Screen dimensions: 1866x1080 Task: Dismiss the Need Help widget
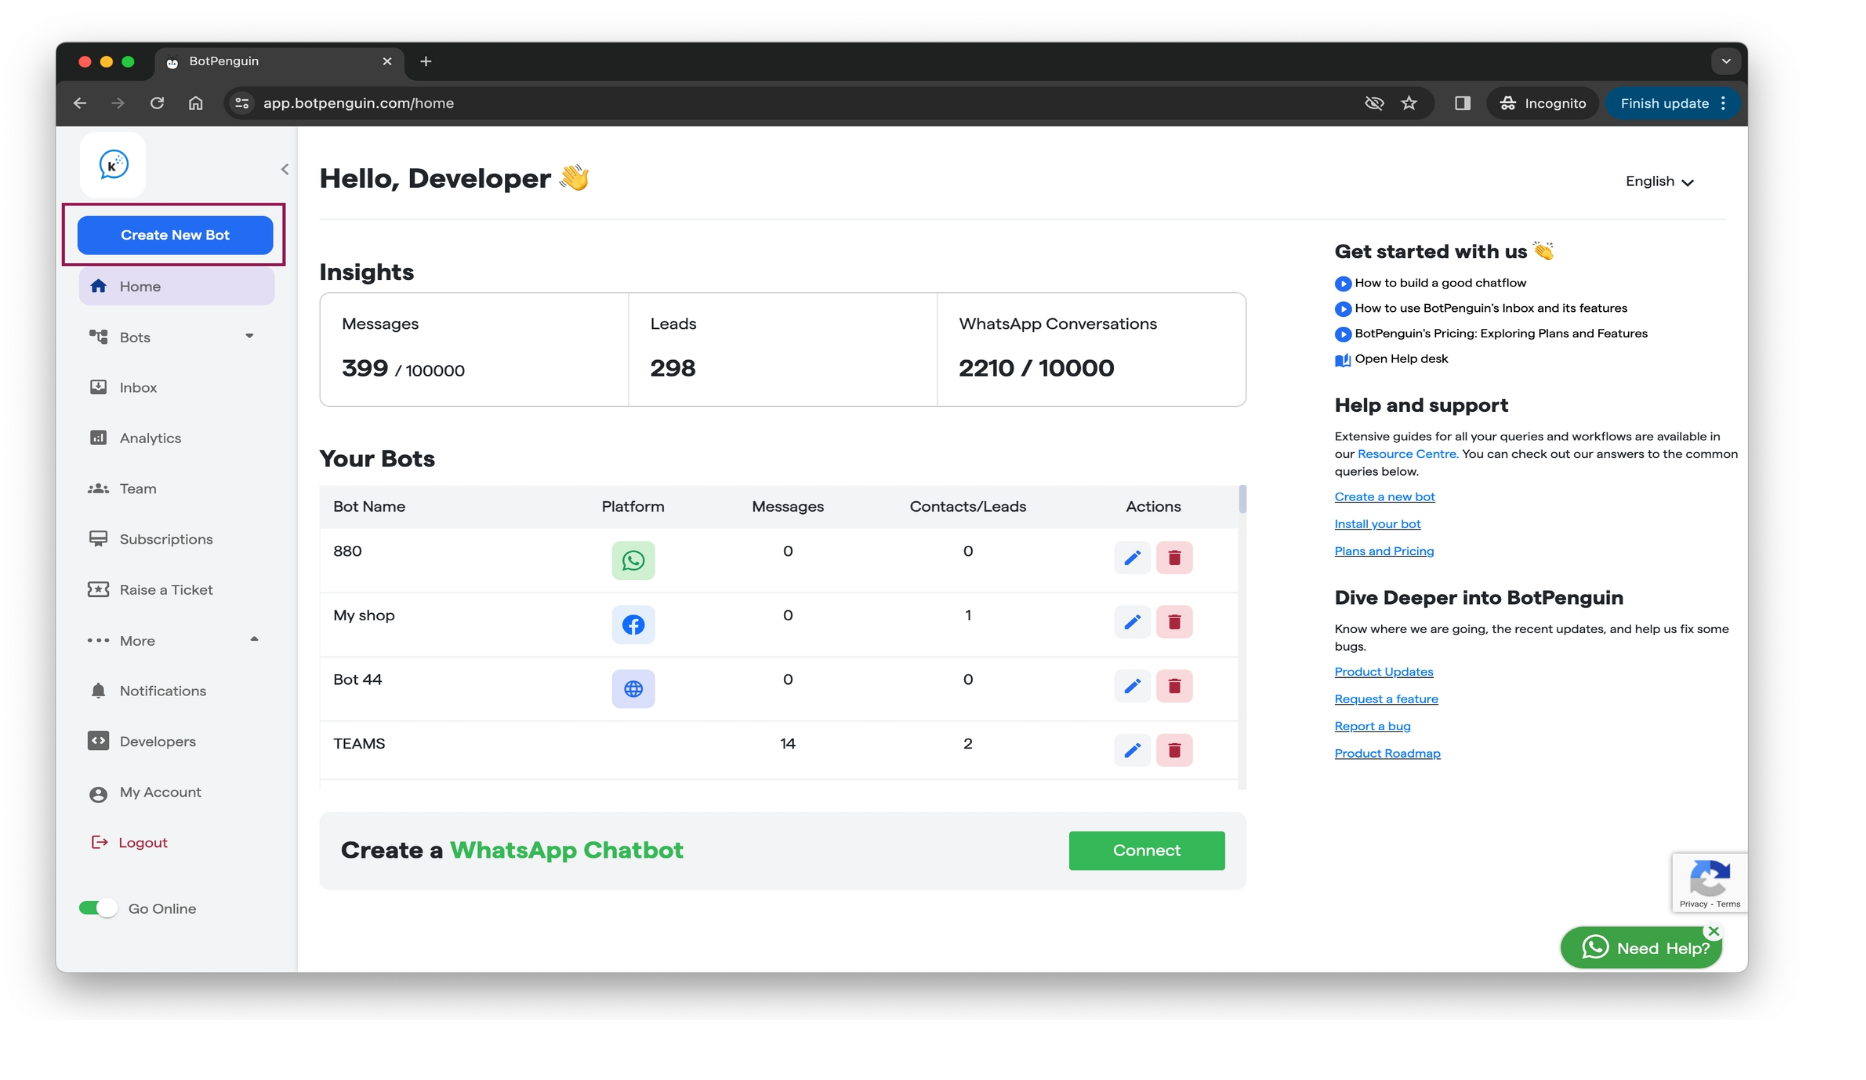click(x=1714, y=931)
